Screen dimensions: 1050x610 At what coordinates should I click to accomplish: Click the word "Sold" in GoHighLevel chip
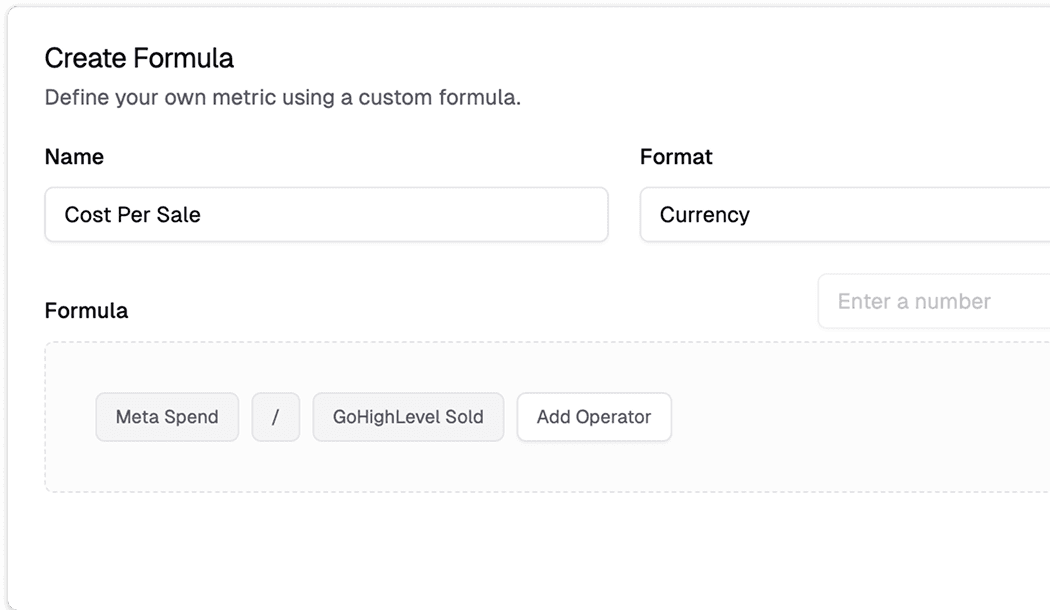464,417
